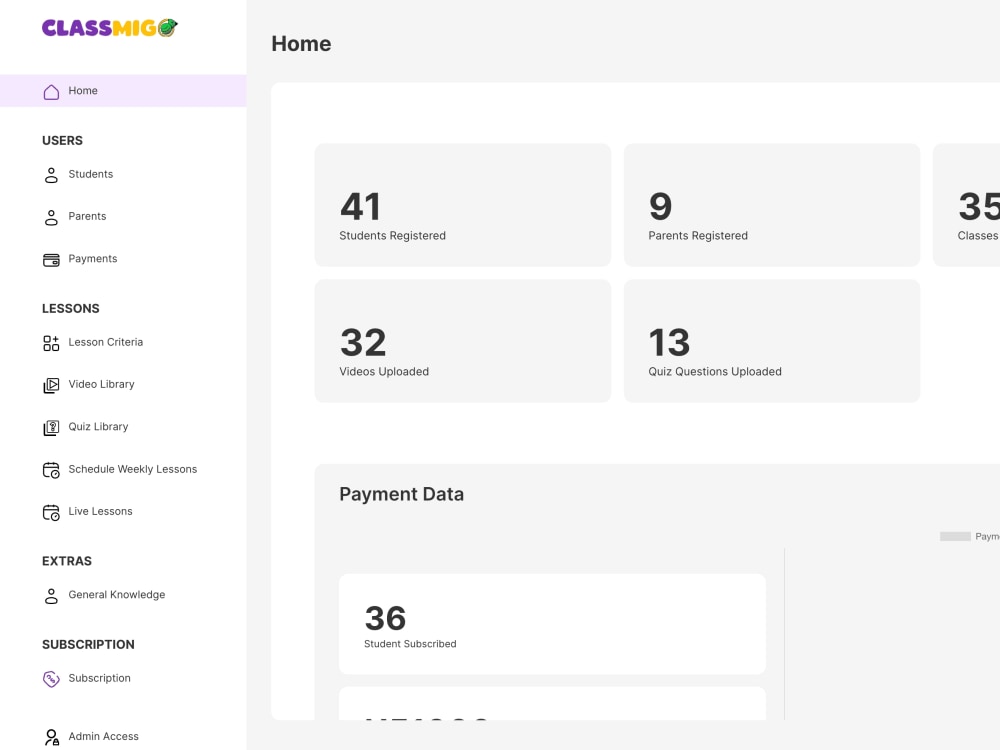Click the Parents person icon
Image resolution: width=1000 pixels, height=750 pixels.
pyautogui.click(x=51, y=217)
